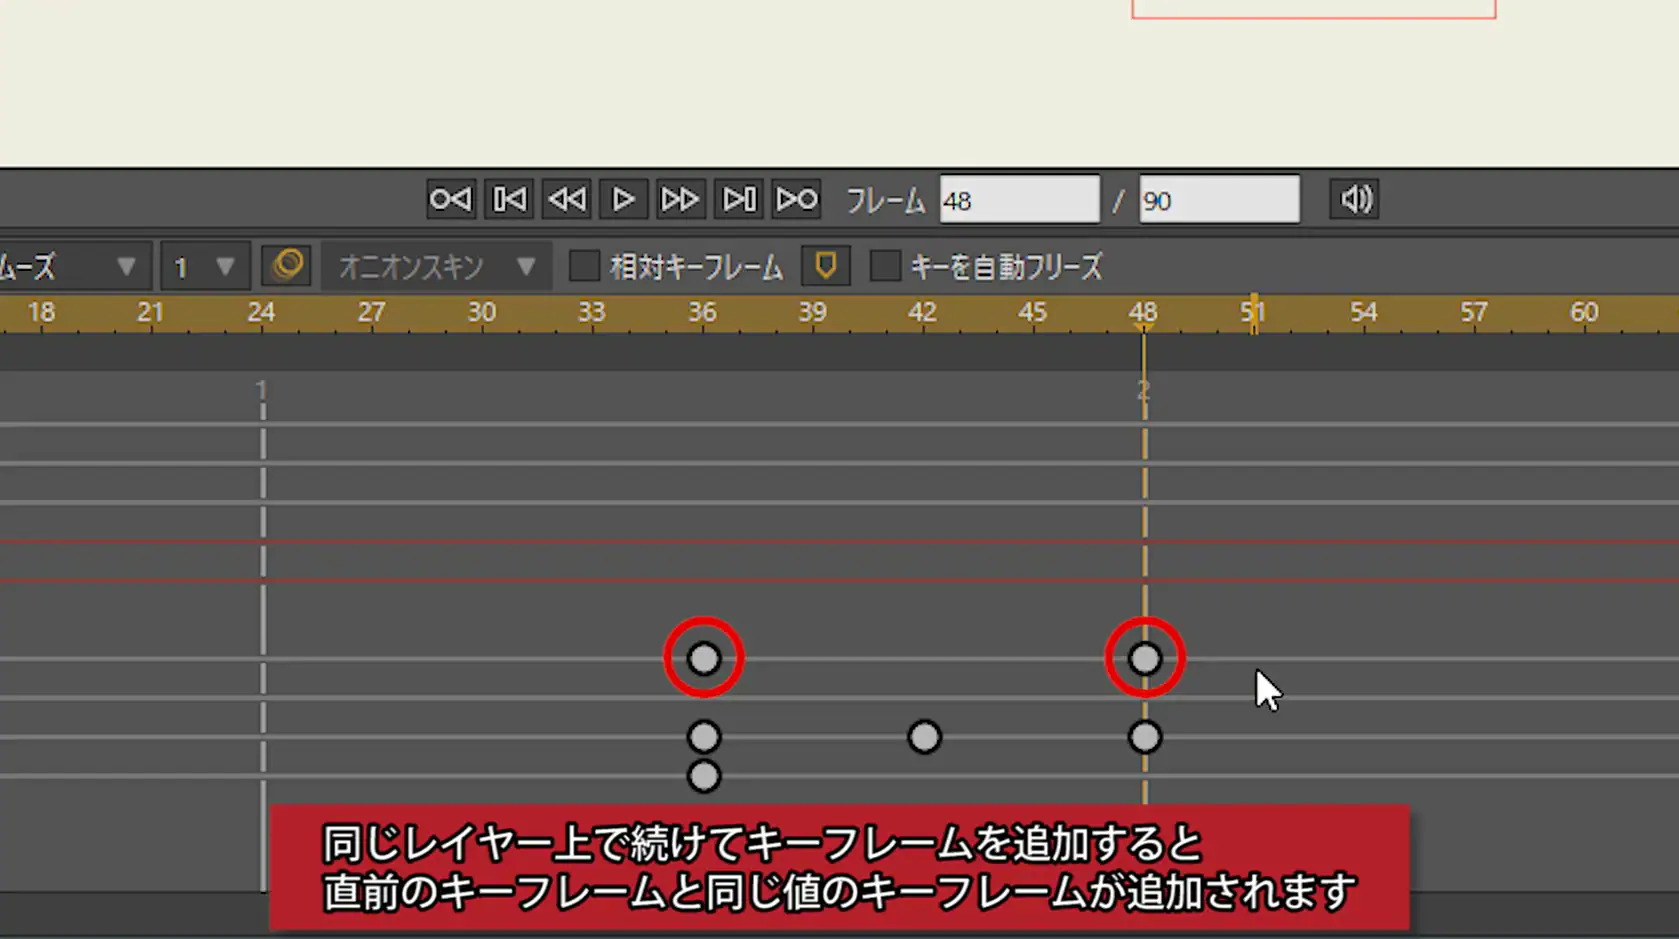
Task: Enable the 相対キーフレーム checkbox
Action: coord(583,266)
